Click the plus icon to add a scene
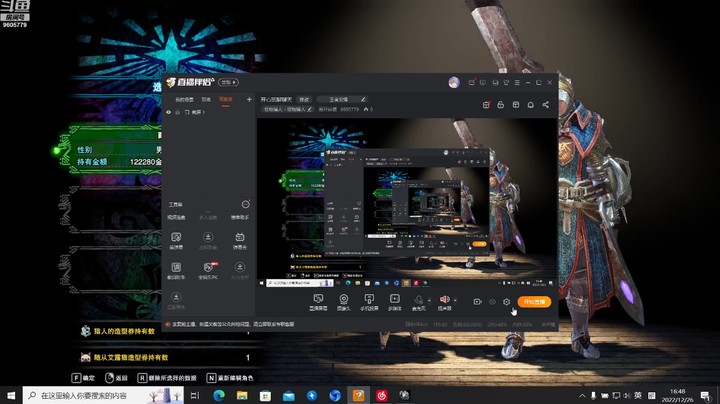The image size is (720, 404). [249, 99]
